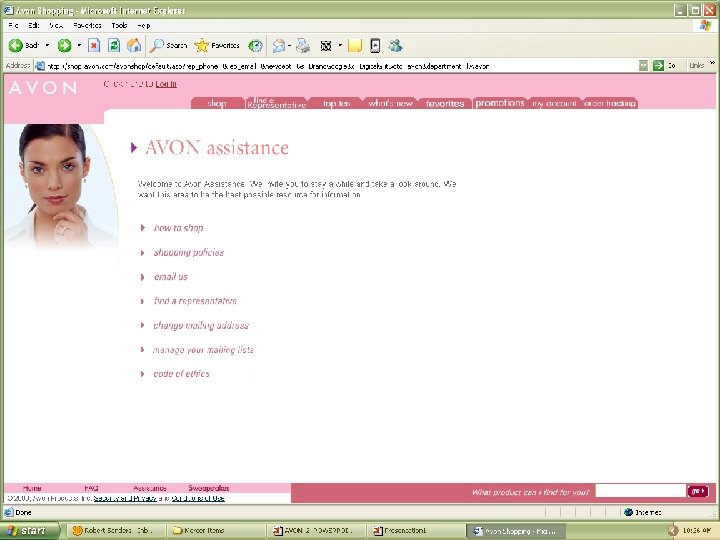Screen dimensions: 720x540
Task: Select the order tracking tab
Action: 610,103
